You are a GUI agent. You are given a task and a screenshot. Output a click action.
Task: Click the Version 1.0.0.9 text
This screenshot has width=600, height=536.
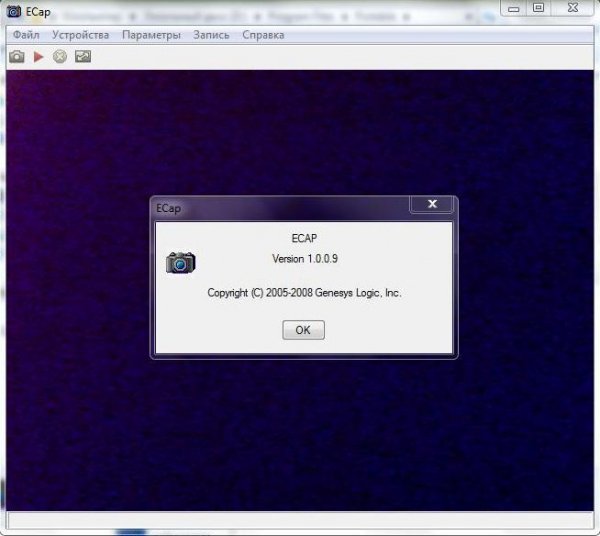(x=305, y=259)
